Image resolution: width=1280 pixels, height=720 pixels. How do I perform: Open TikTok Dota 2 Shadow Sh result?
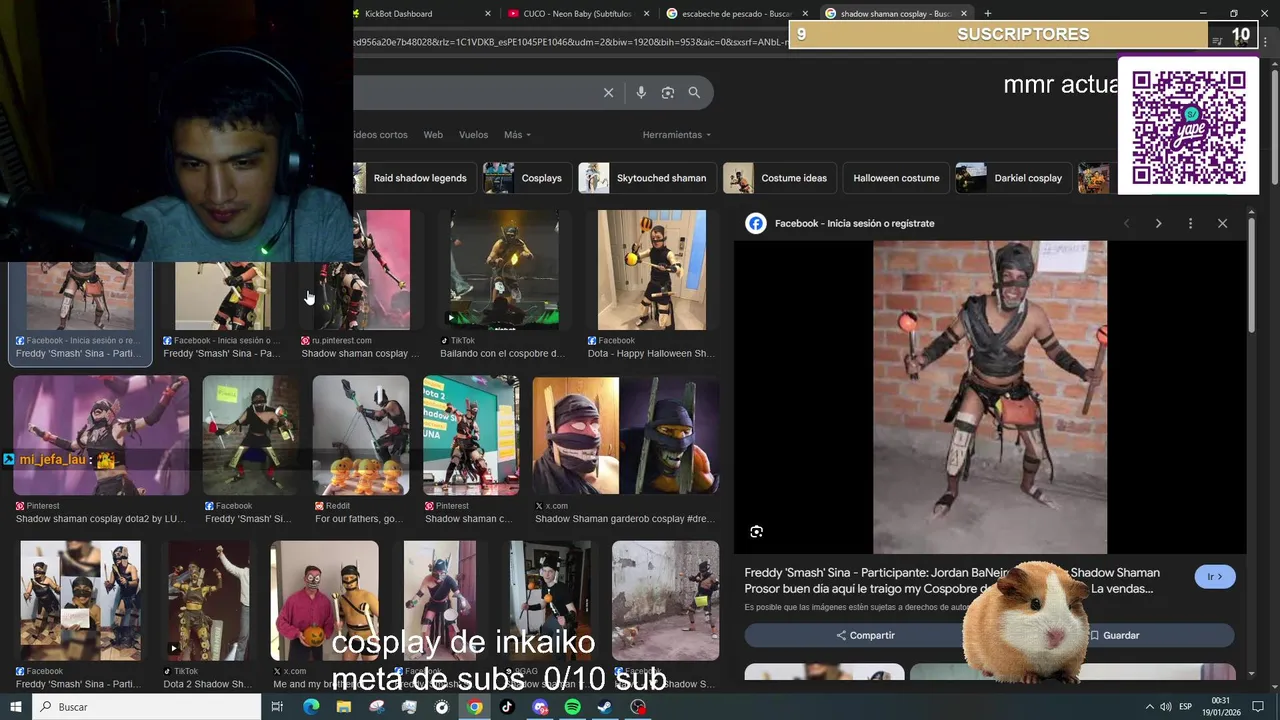[x=208, y=616]
